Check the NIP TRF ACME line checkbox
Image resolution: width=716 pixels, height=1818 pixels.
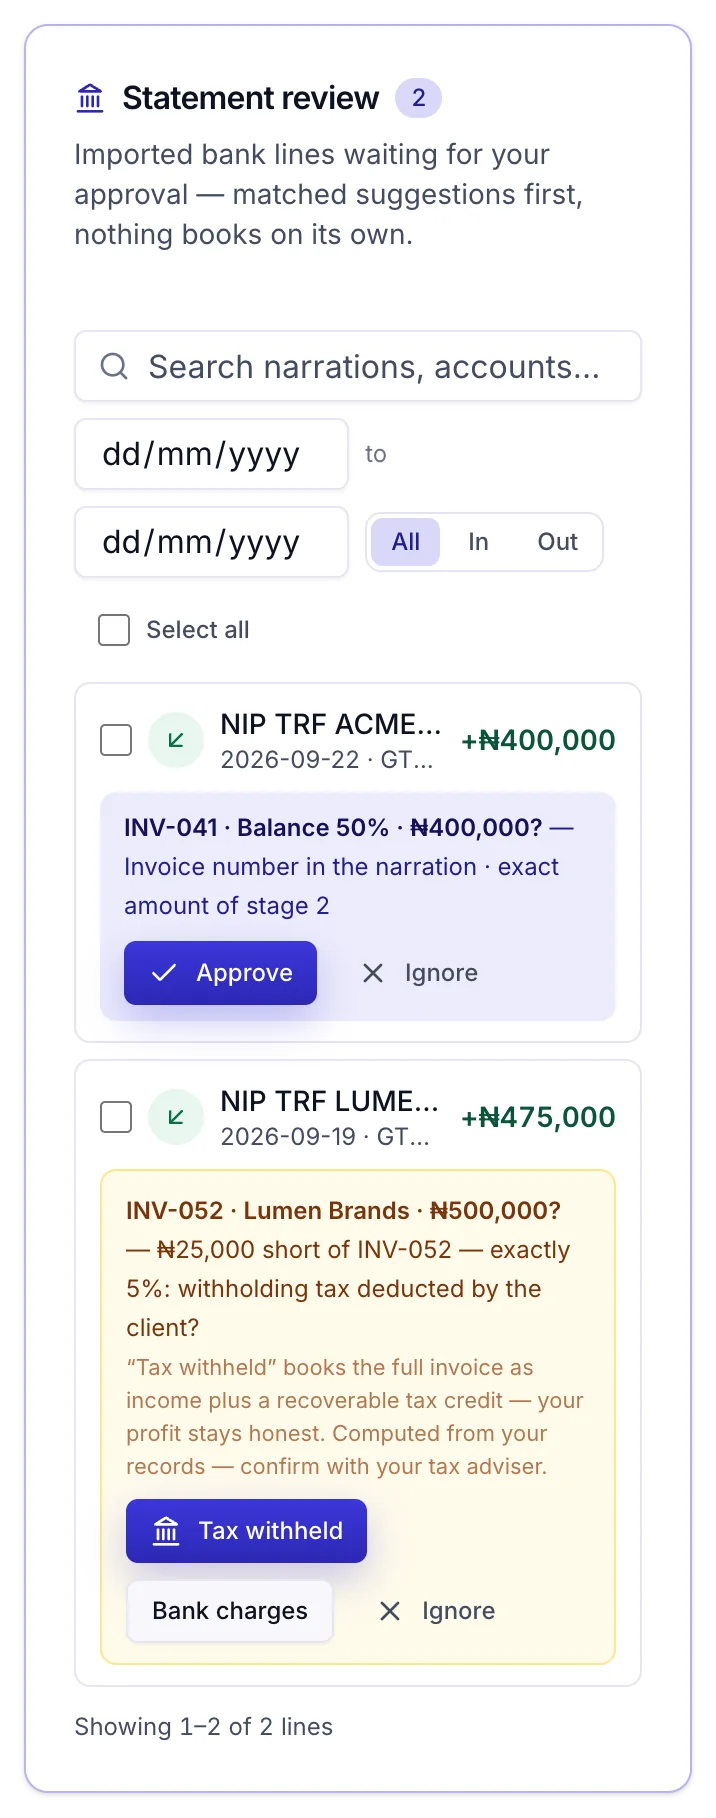point(116,740)
